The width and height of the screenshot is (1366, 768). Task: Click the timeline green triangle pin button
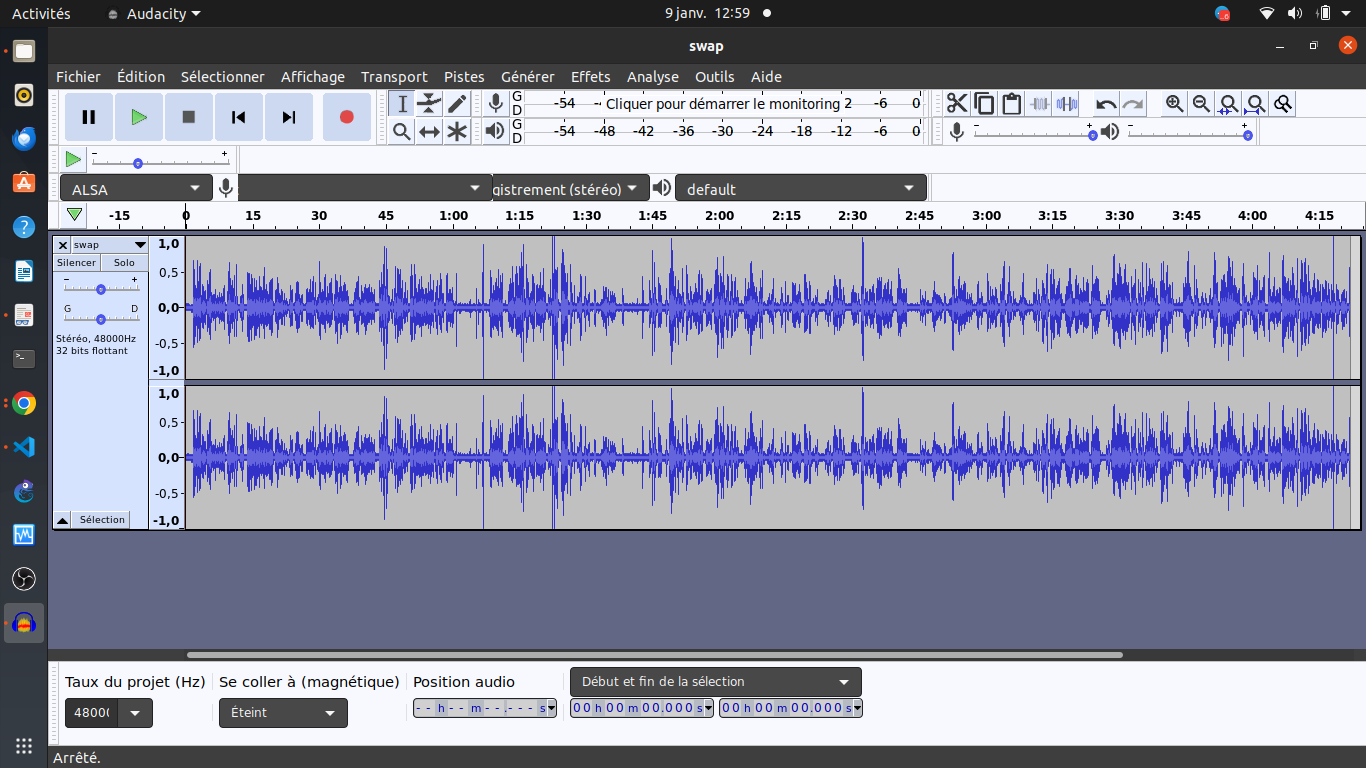coord(75,214)
